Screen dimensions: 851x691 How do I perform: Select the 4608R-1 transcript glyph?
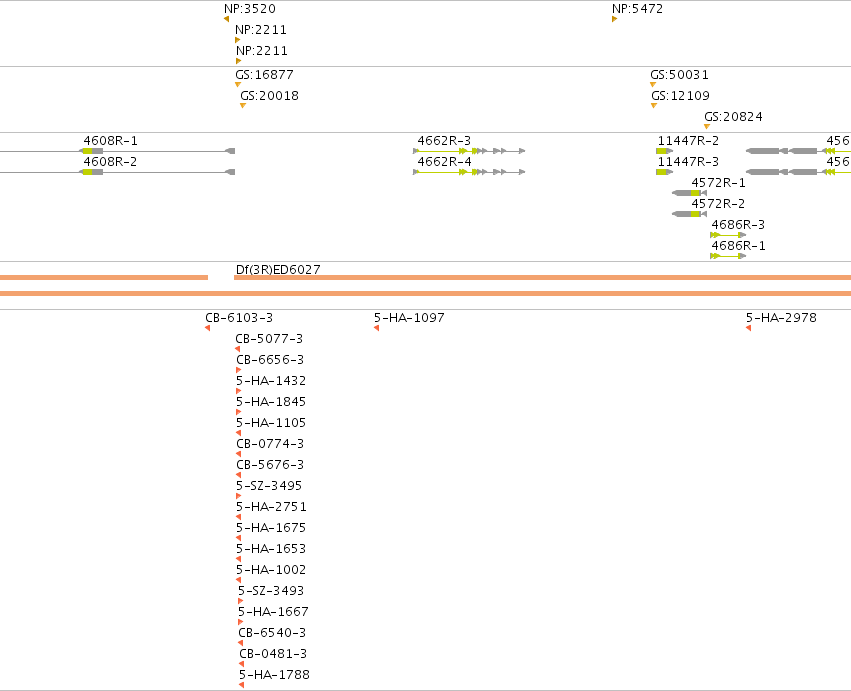click(x=117, y=151)
